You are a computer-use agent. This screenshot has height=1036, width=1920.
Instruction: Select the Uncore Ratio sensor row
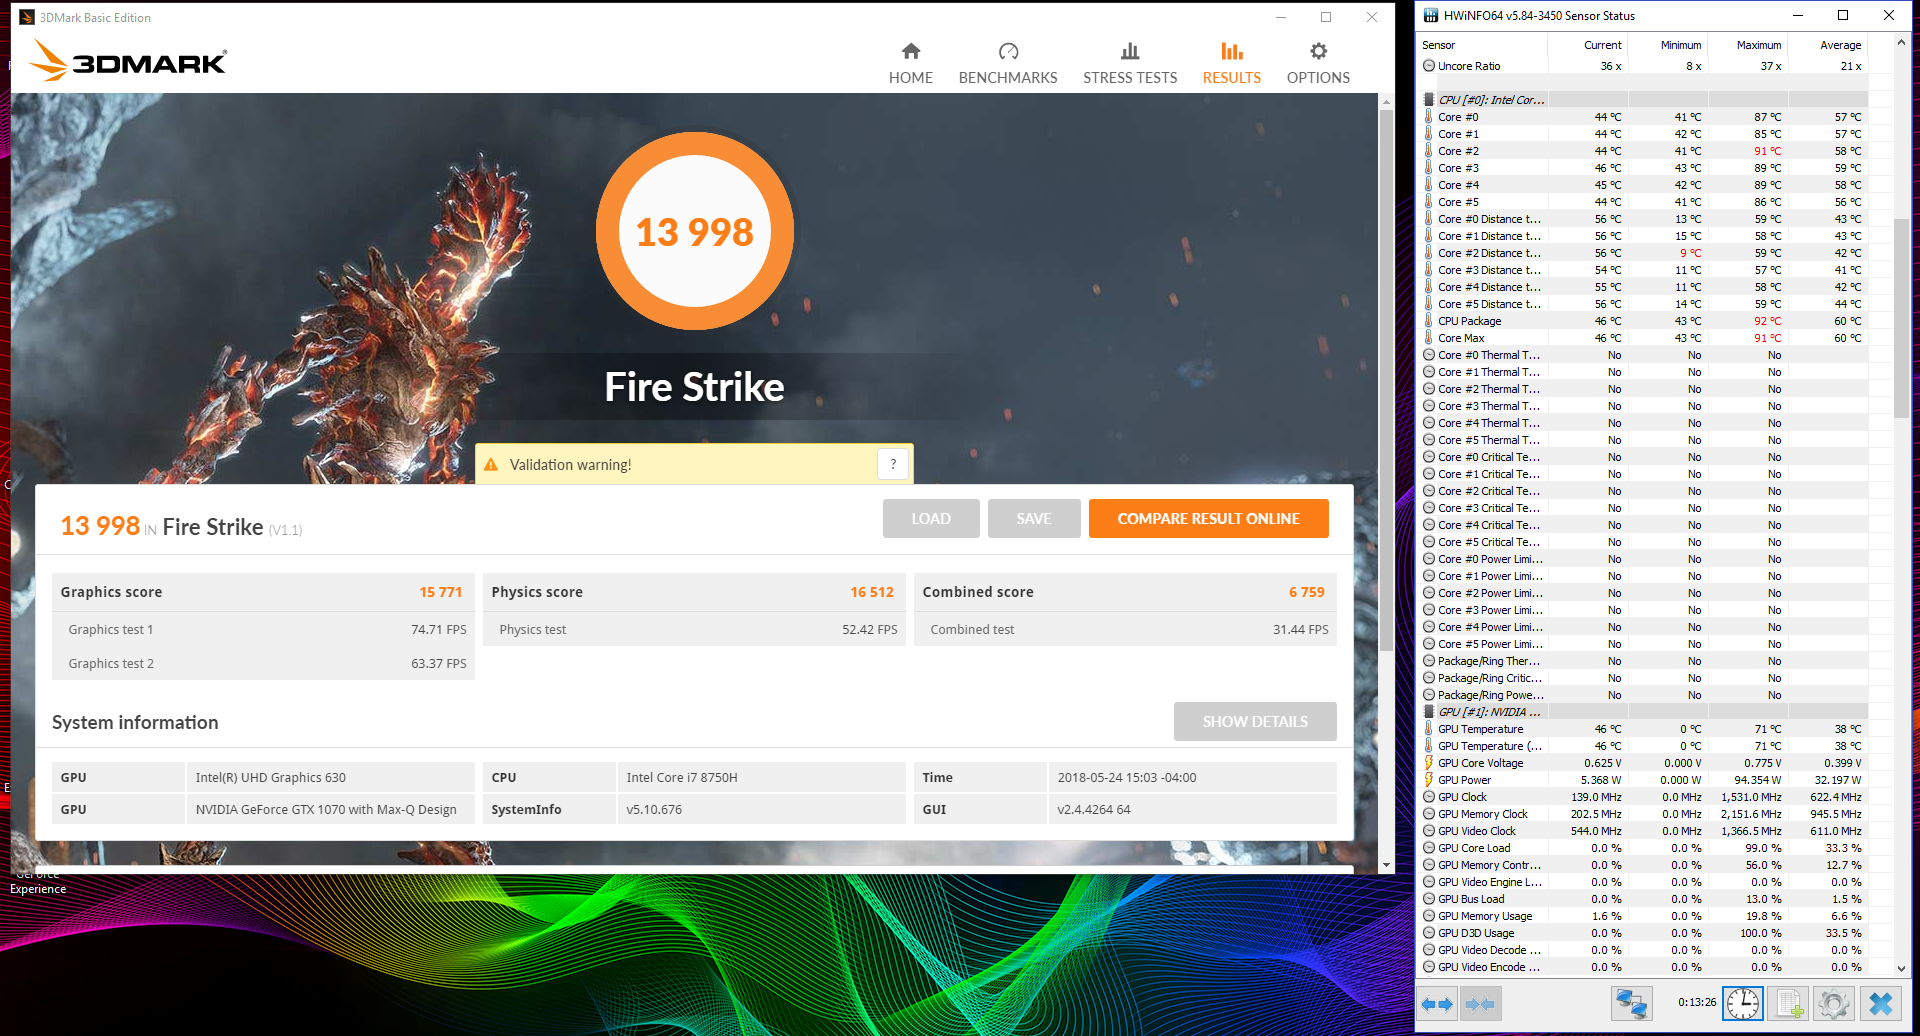1643,66
